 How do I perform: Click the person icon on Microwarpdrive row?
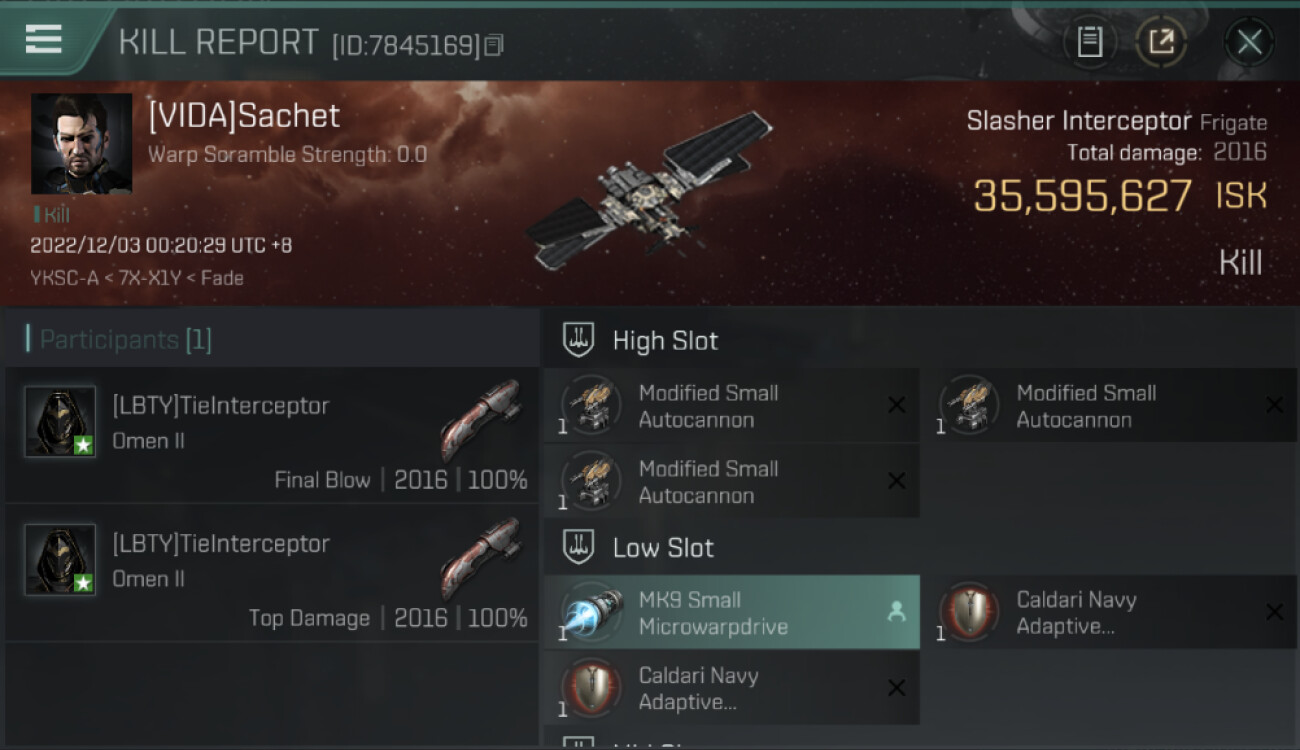(896, 613)
